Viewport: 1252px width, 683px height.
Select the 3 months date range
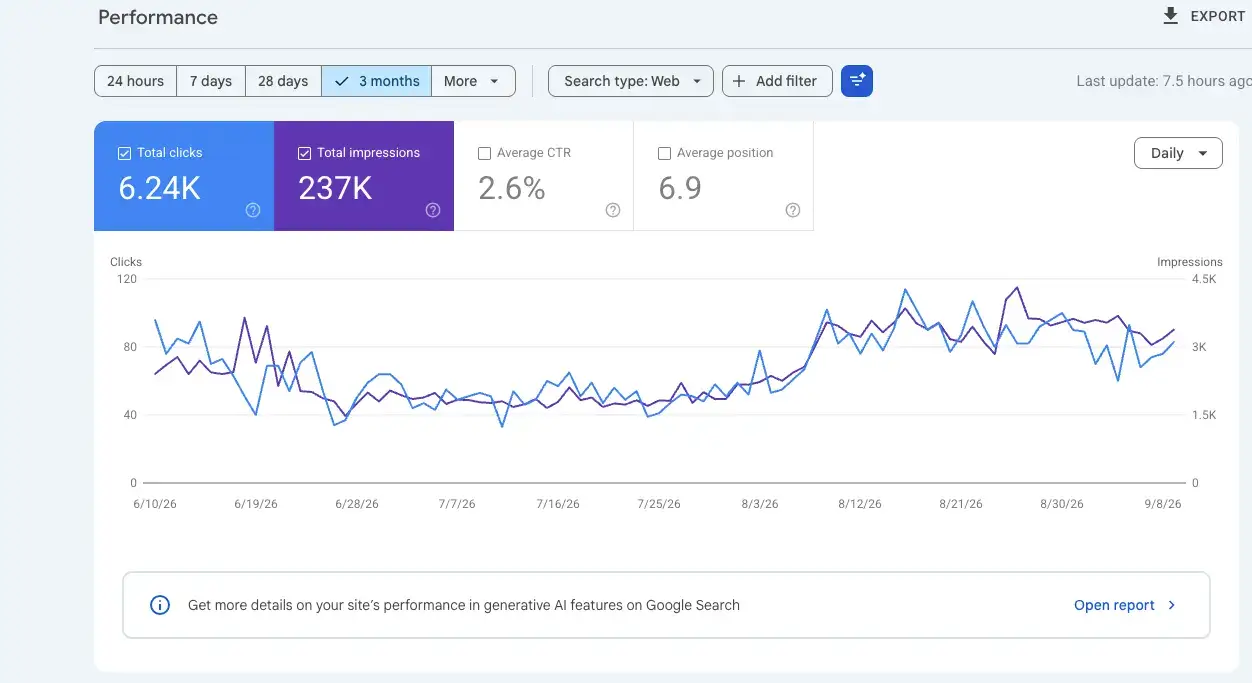tap(377, 81)
